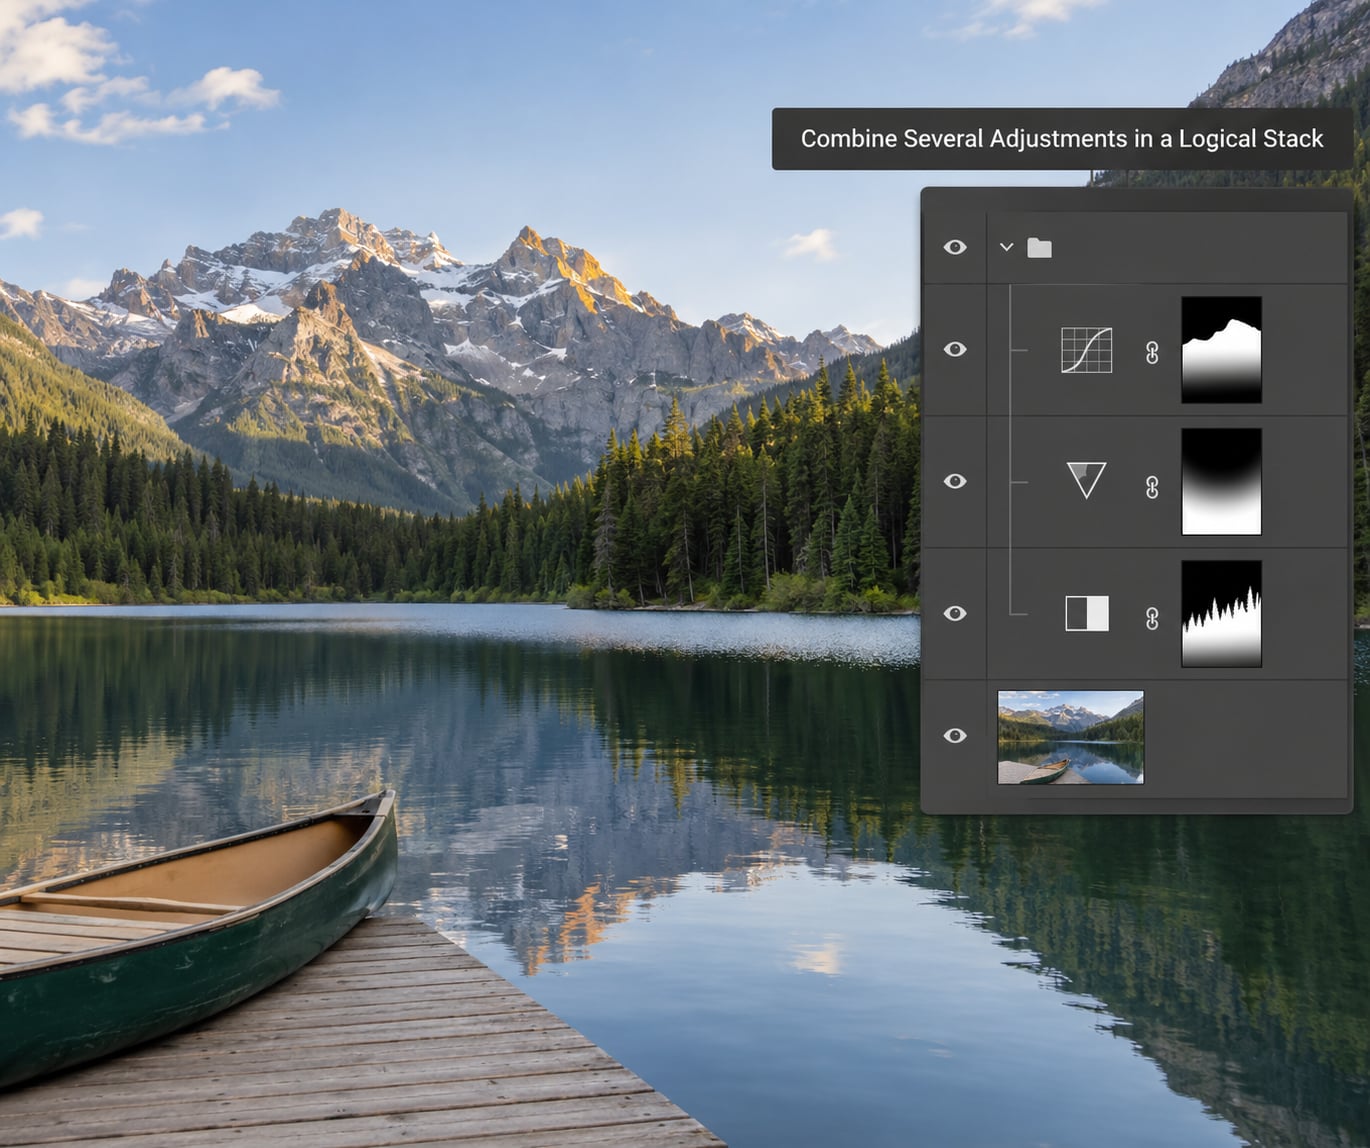Select the tree-silhouette layer mask thumbnail
The image size is (1370, 1148).
point(1221,614)
